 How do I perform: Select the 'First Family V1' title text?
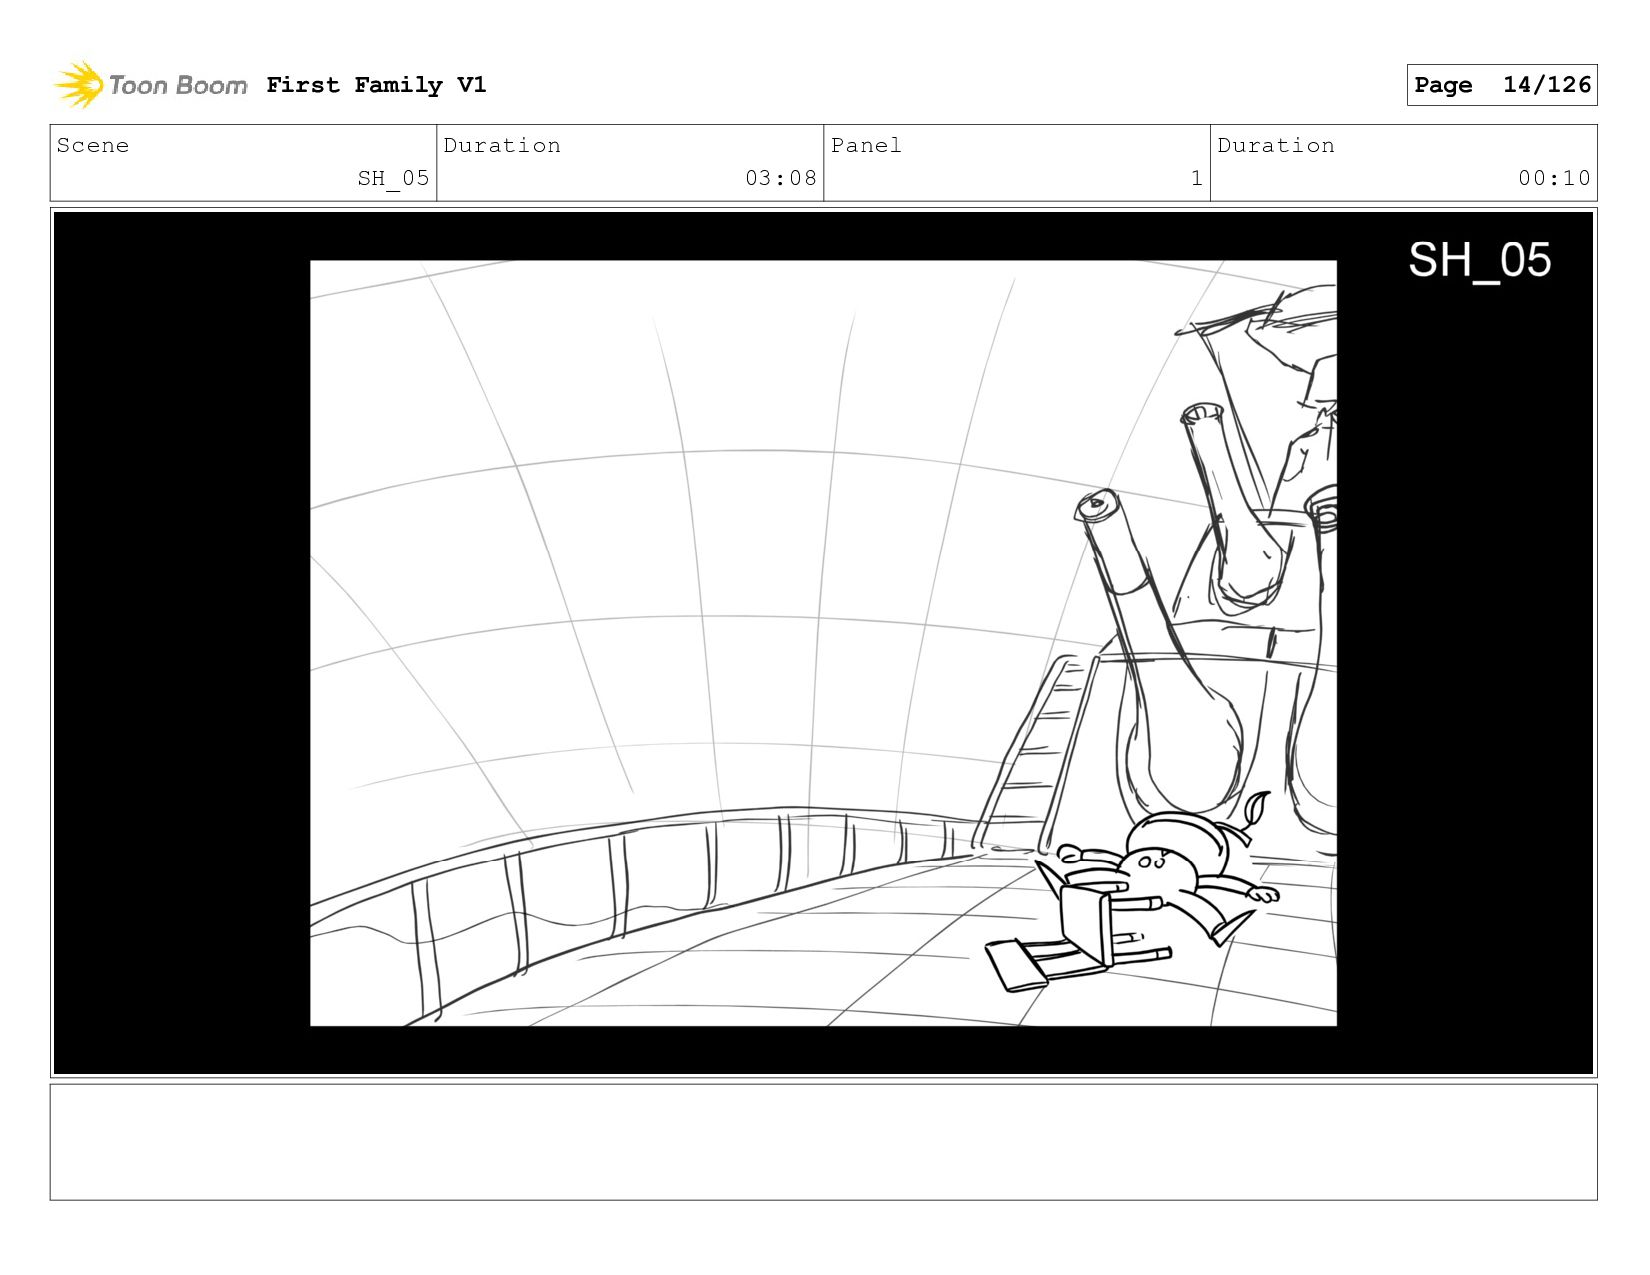coord(376,85)
